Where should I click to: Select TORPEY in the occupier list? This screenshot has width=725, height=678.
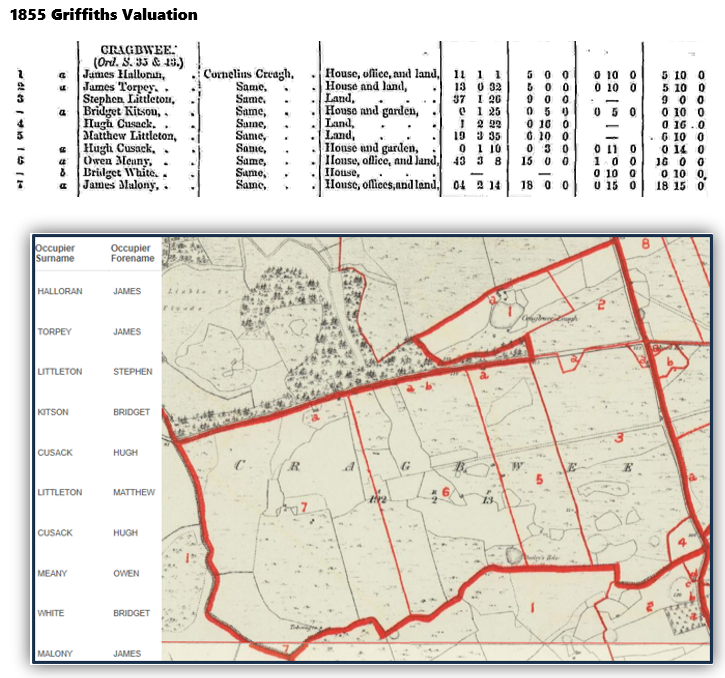[55, 332]
